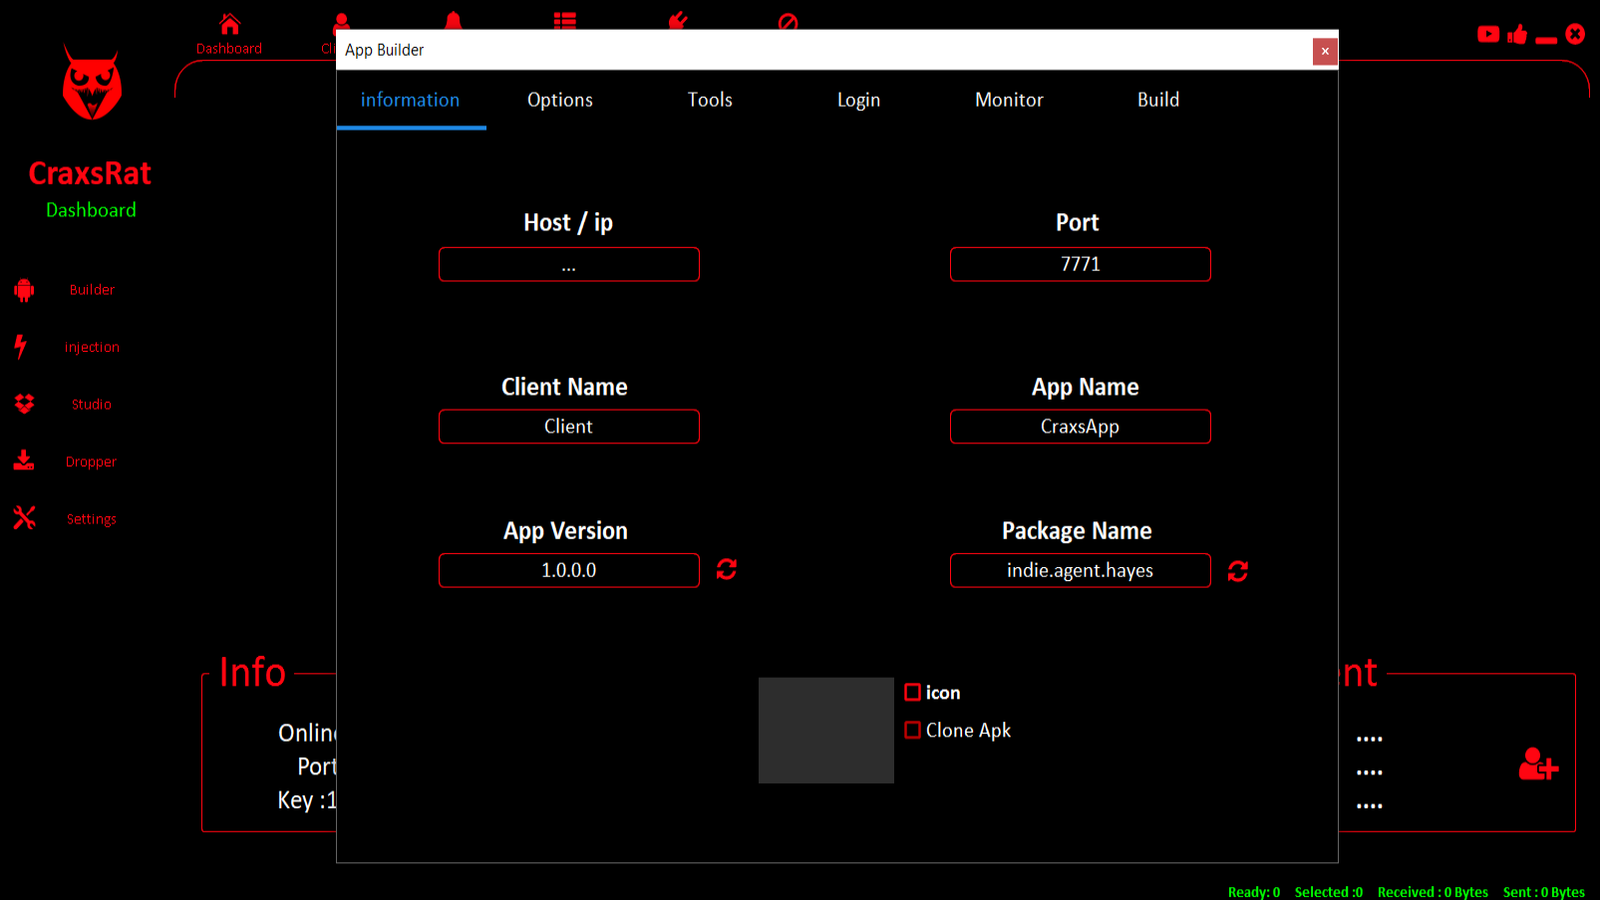This screenshot has width=1600, height=900.
Task: Click the thumbs-up icon at top right
Action: 1518,34
